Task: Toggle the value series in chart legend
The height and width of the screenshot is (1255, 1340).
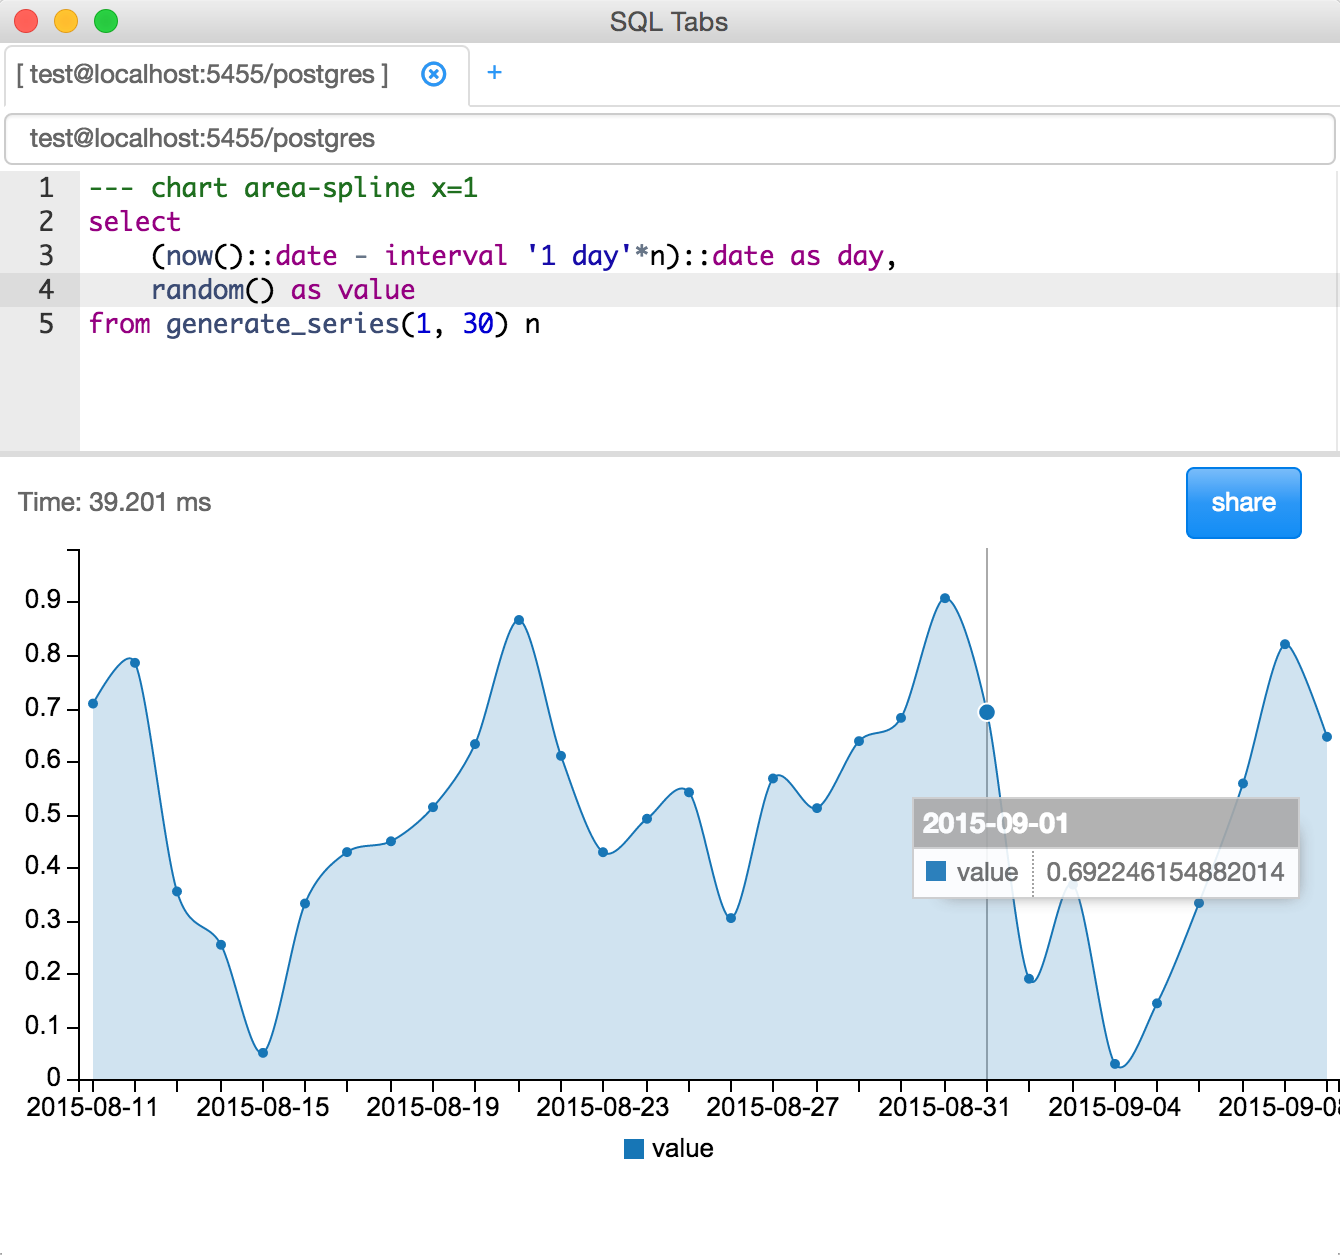Action: (x=668, y=1148)
